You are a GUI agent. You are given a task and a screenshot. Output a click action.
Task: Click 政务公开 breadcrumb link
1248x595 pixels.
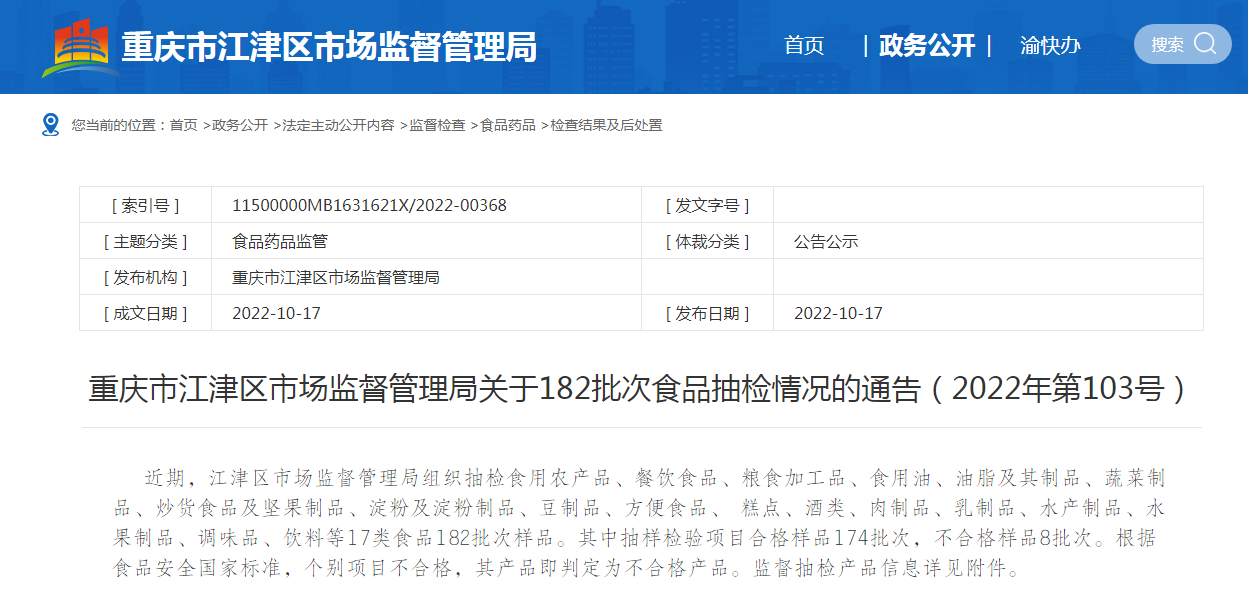(239, 125)
